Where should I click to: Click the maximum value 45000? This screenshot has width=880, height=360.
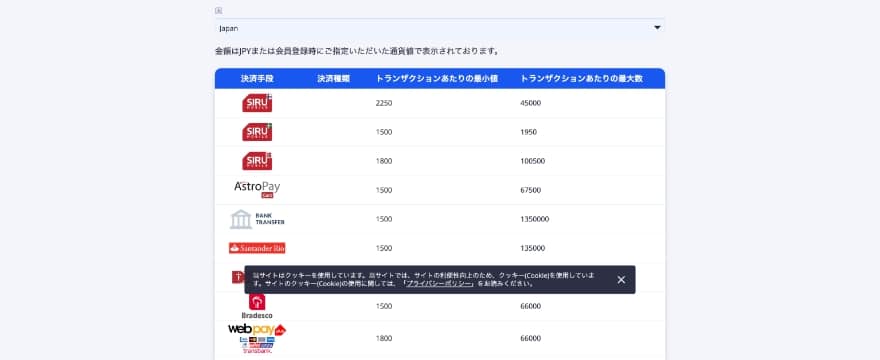[530, 103]
